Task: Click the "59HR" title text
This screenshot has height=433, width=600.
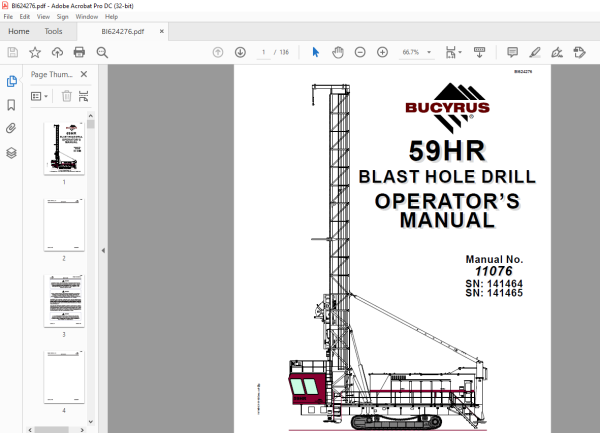Action: point(447,151)
